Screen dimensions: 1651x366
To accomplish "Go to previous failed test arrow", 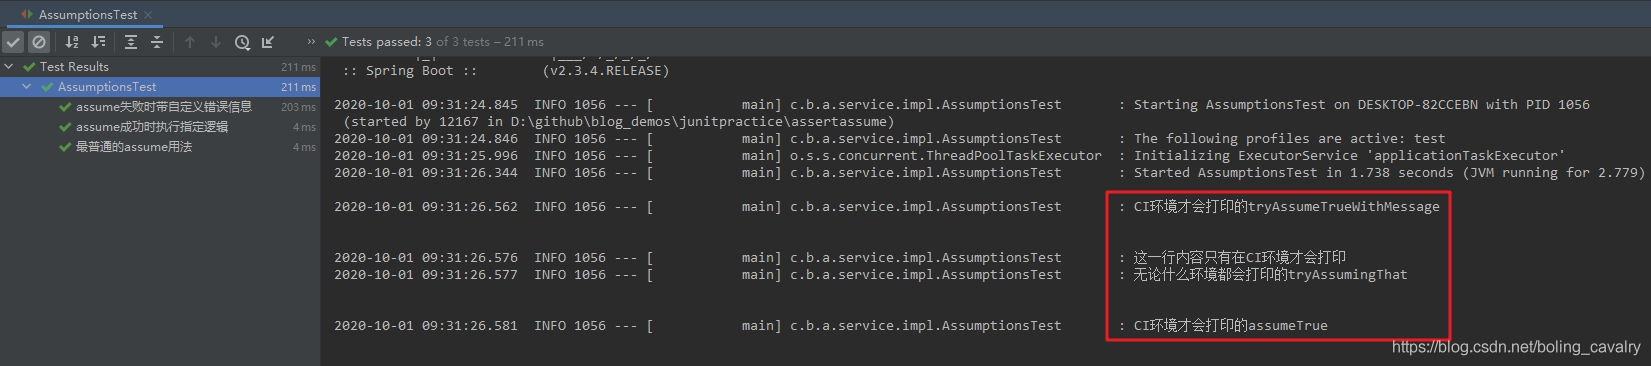I will (190, 42).
